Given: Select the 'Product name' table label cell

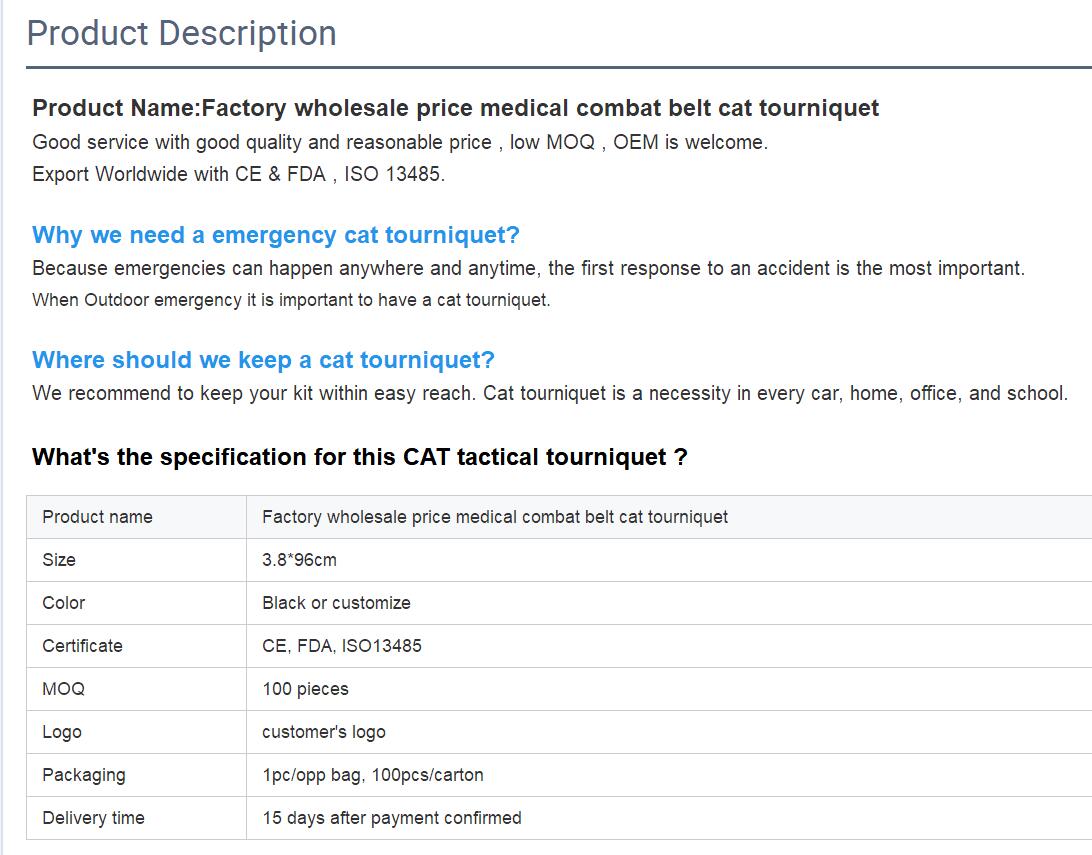Looking at the screenshot, I should 97,517.
